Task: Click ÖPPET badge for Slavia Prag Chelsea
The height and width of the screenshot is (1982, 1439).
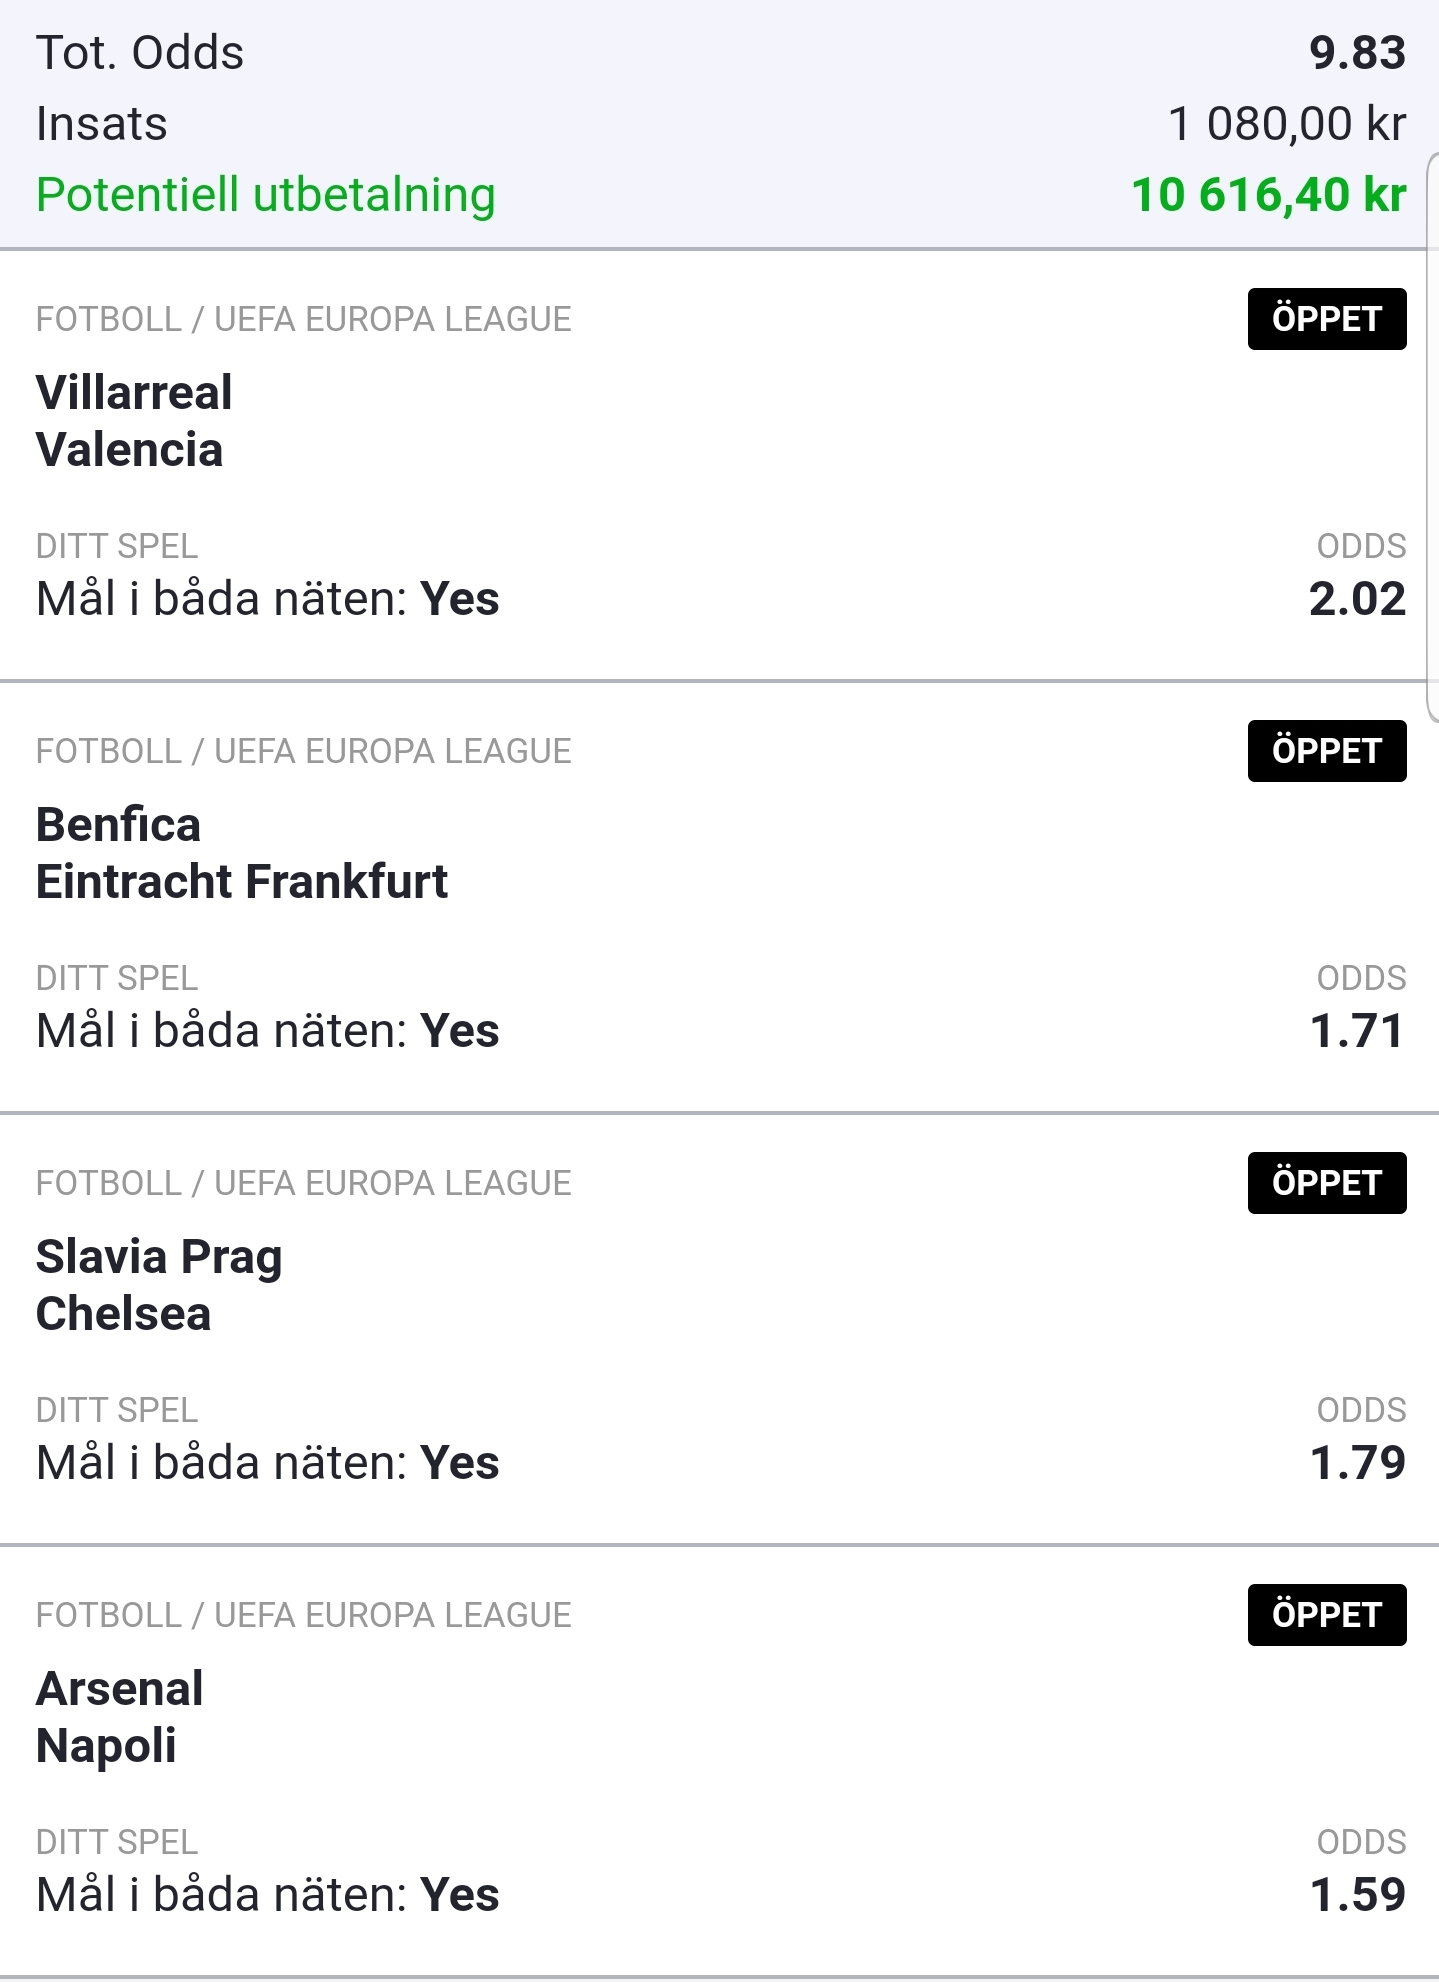Action: (1326, 1183)
